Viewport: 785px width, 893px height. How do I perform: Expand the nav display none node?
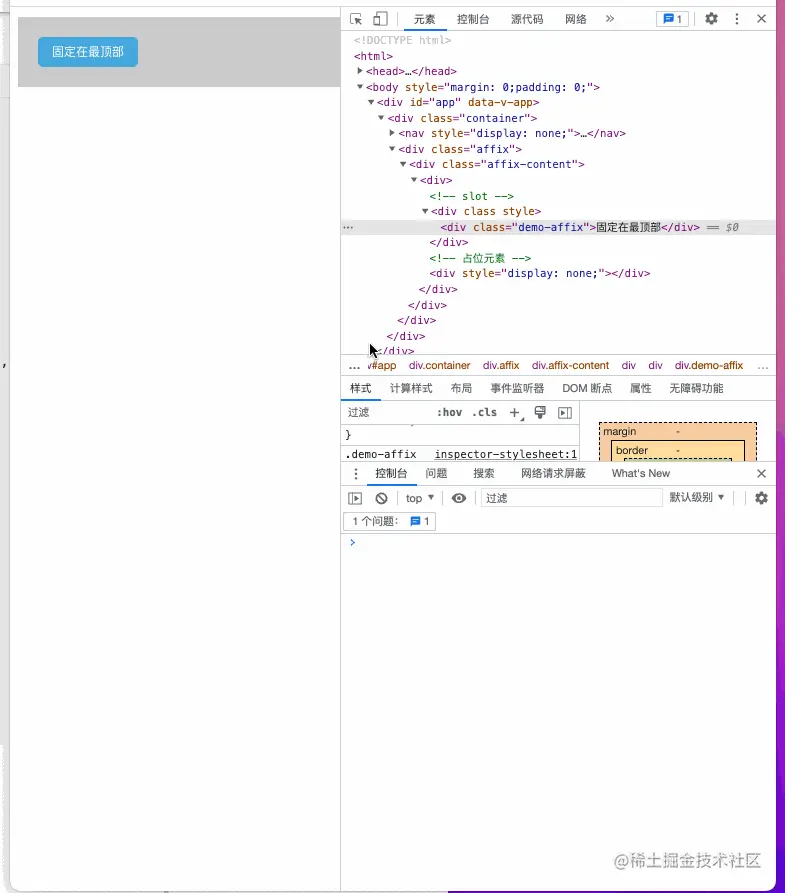click(392, 133)
